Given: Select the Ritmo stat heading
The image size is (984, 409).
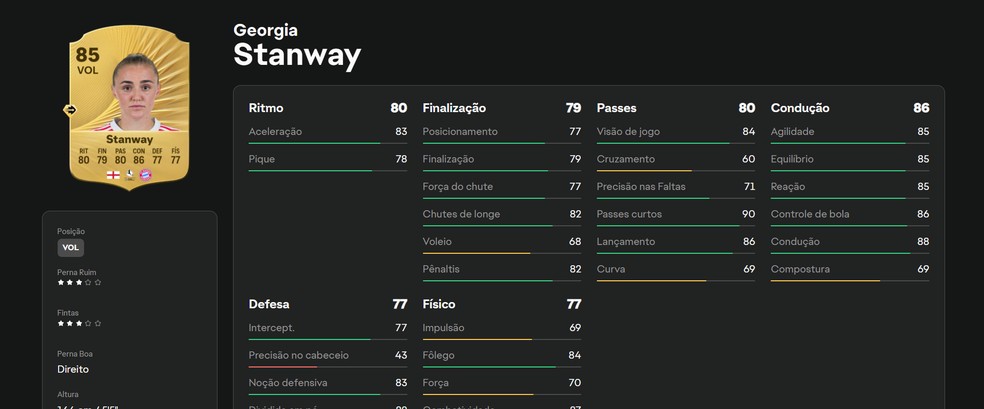Looking at the screenshot, I should (266, 108).
